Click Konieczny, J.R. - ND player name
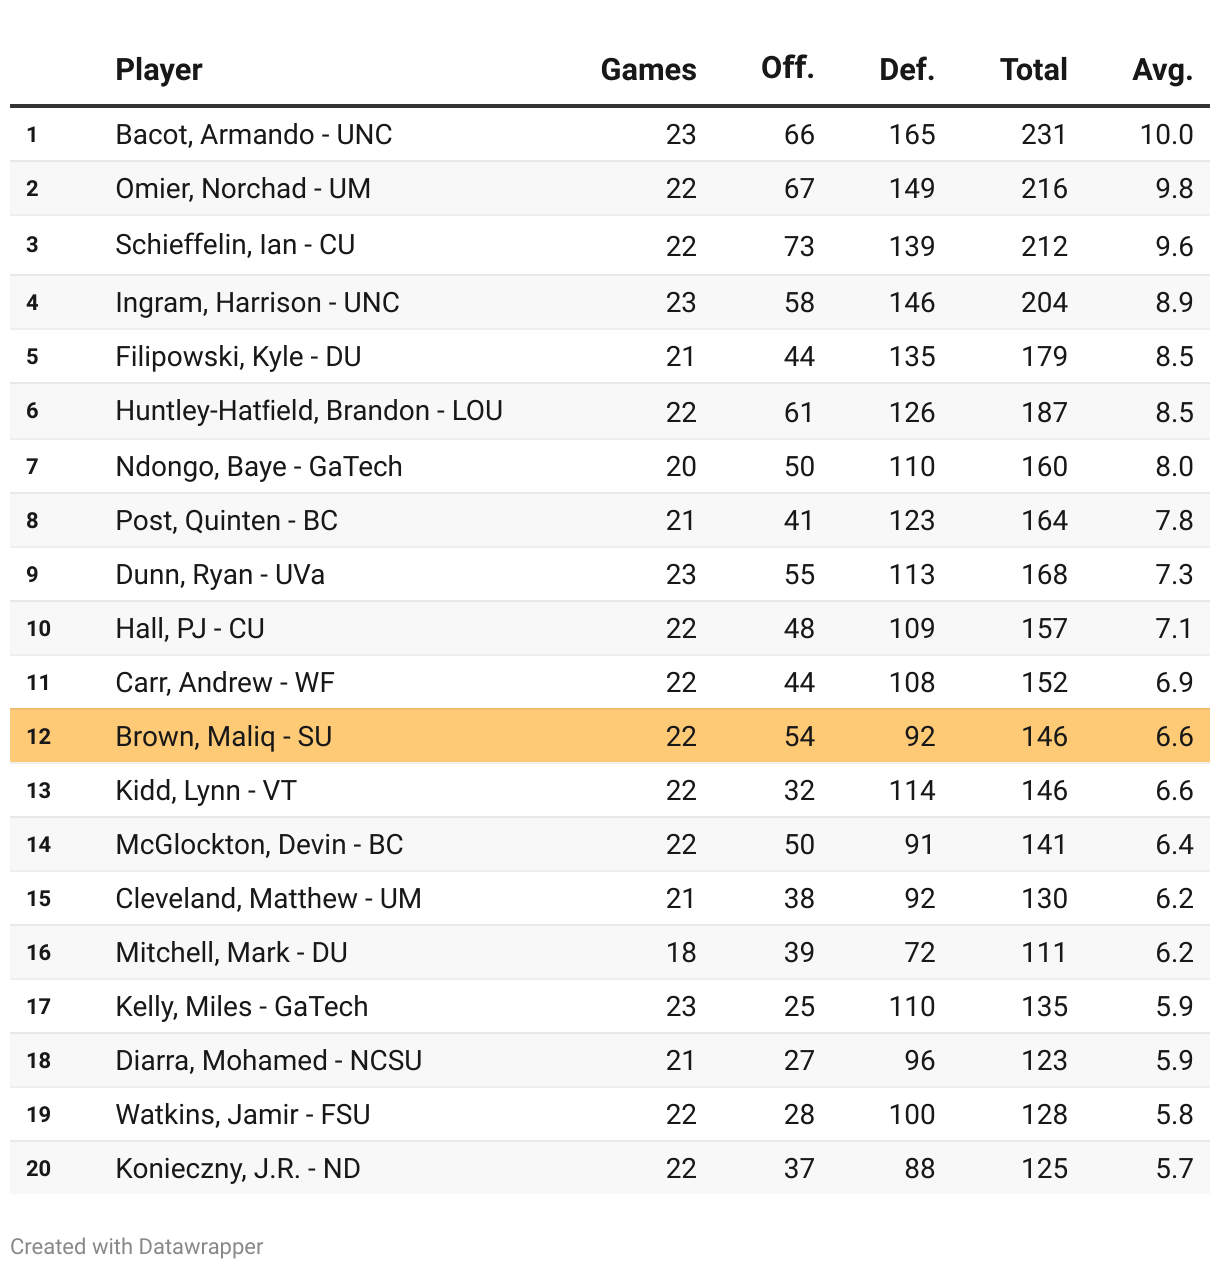This screenshot has width=1220, height=1270. pos(238,1169)
